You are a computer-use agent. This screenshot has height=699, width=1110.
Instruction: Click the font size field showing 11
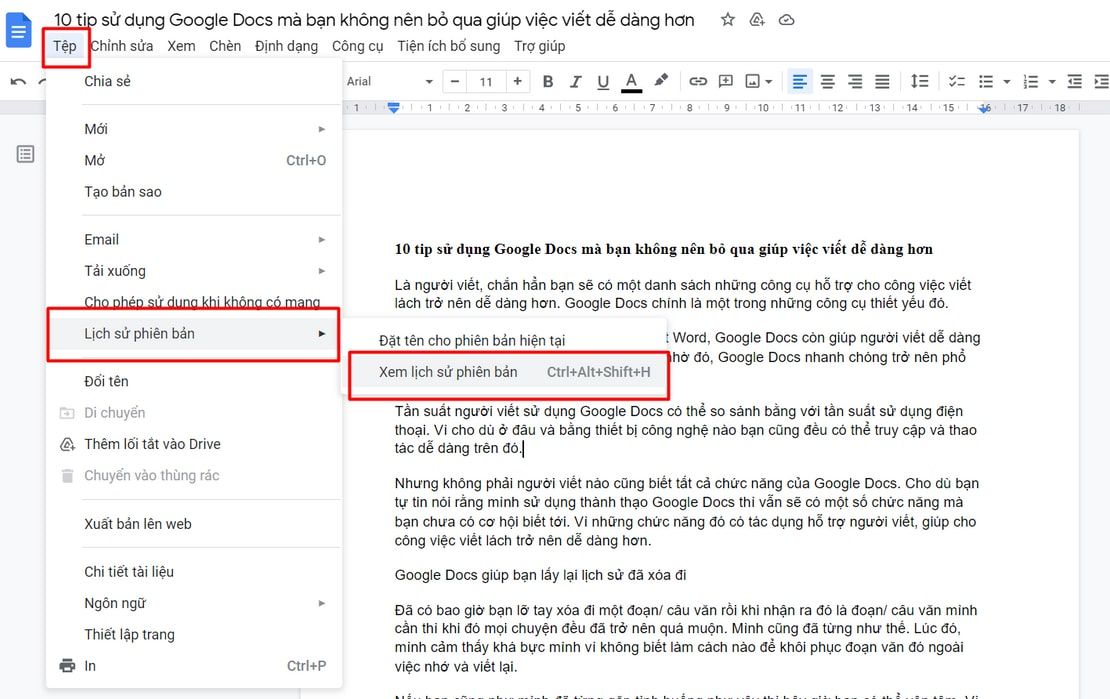pyautogui.click(x=486, y=81)
